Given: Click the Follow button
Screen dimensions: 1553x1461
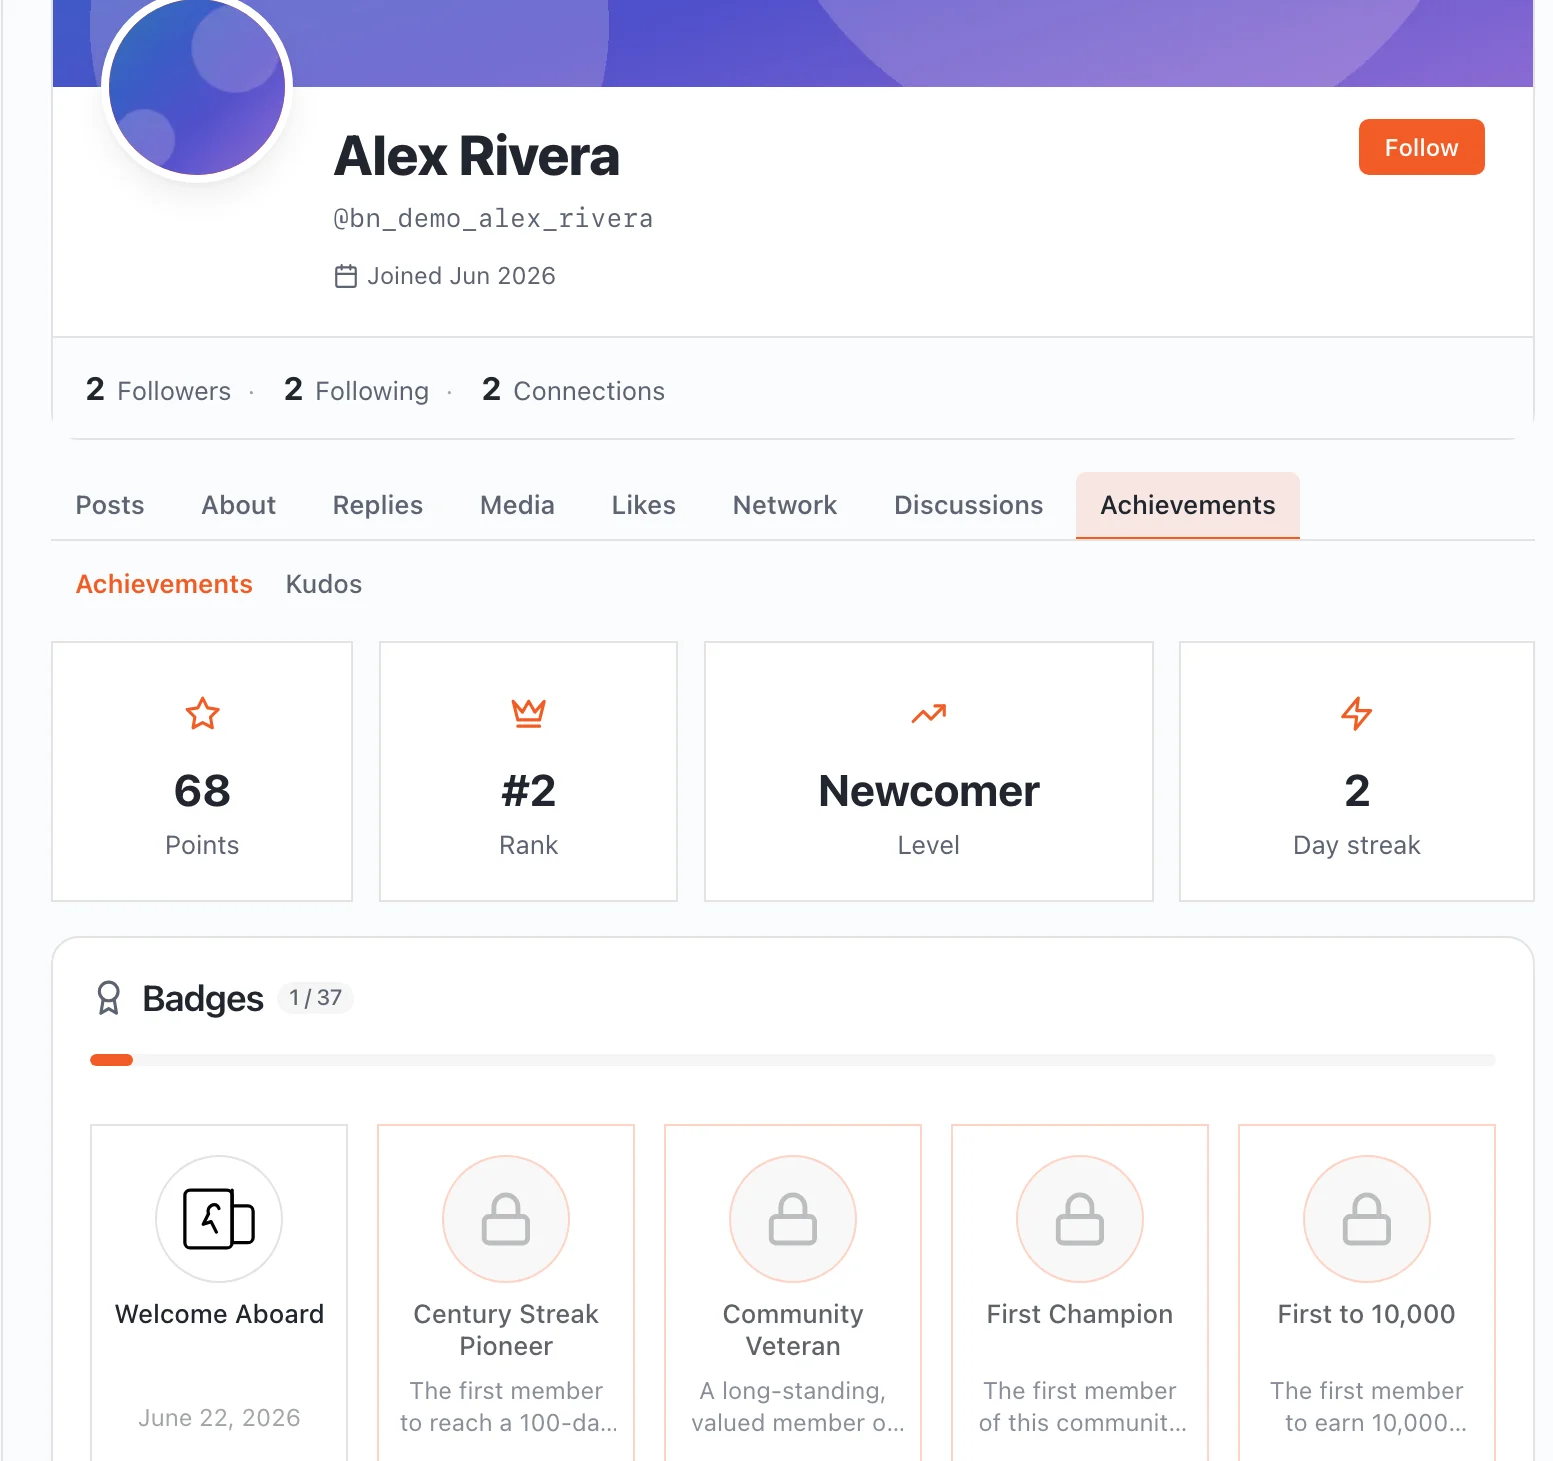Looking at the screenshot, I should [x=1421, y=147].
